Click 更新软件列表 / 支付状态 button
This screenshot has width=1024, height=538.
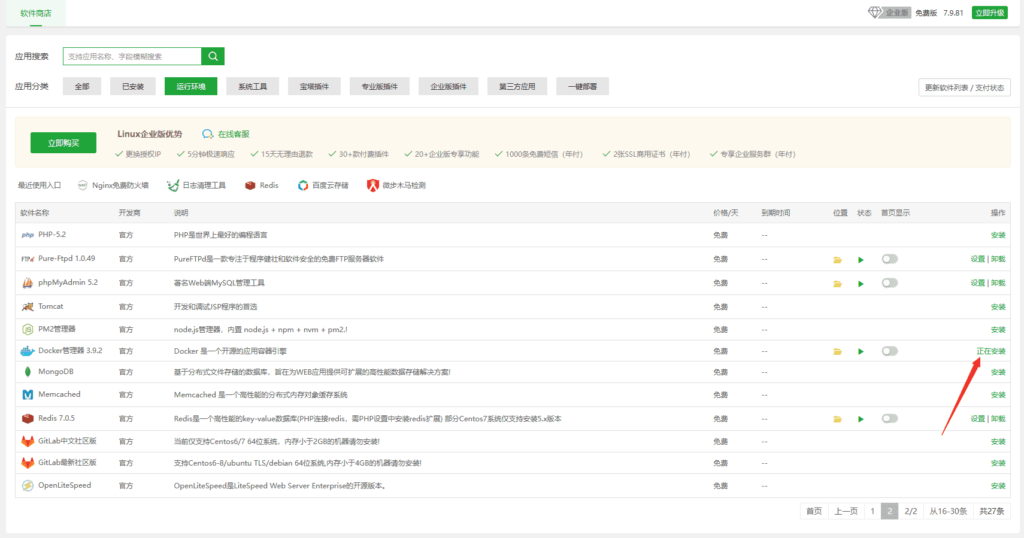[964, 87]
